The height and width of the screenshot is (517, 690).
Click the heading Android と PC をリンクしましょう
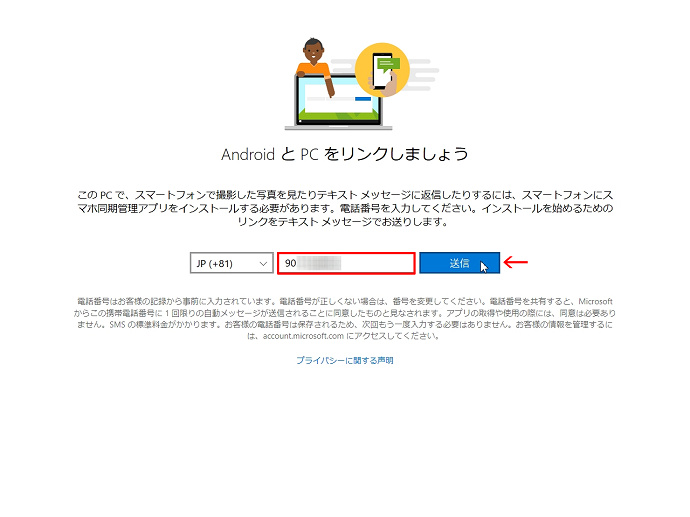[x=345, y=154]
